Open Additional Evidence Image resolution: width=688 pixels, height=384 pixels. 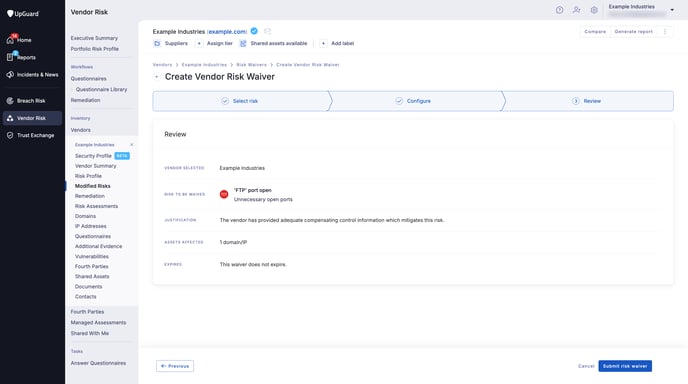pos(99,247)
